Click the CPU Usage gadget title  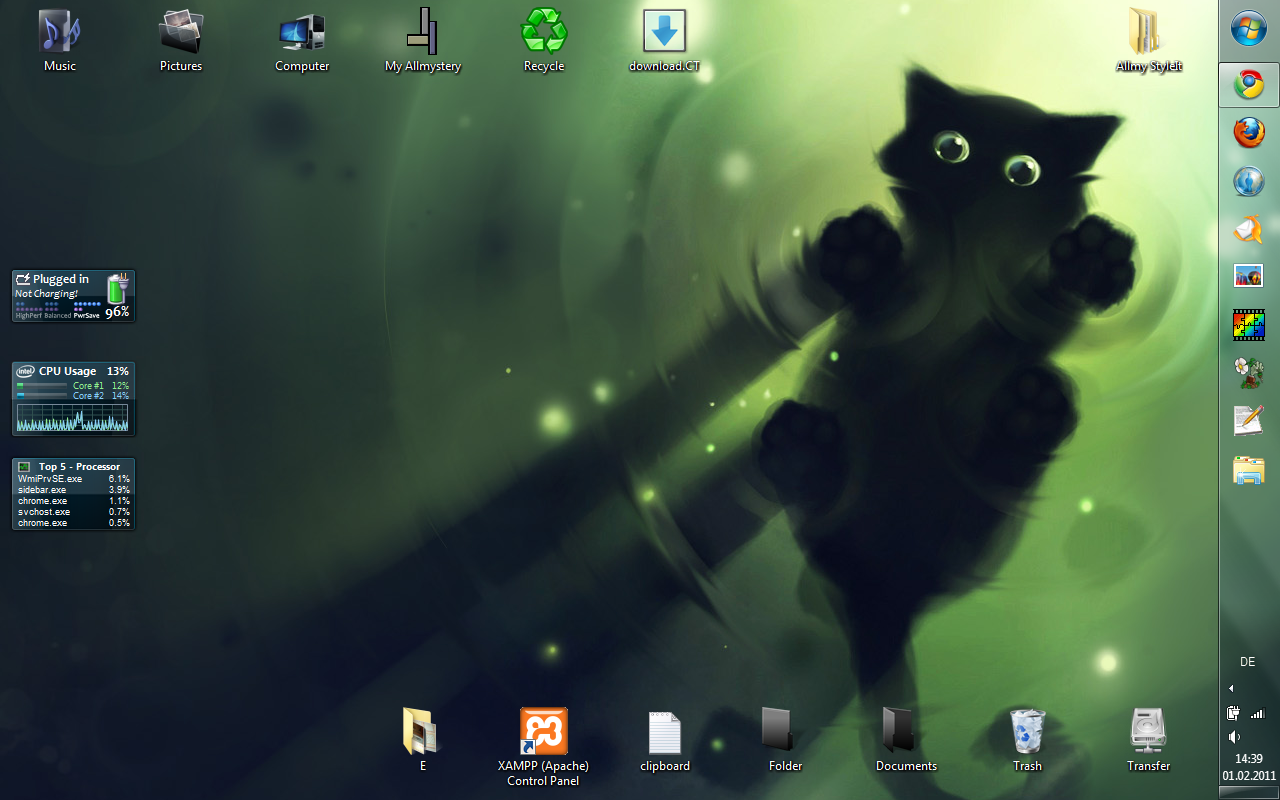pos(67,371)
